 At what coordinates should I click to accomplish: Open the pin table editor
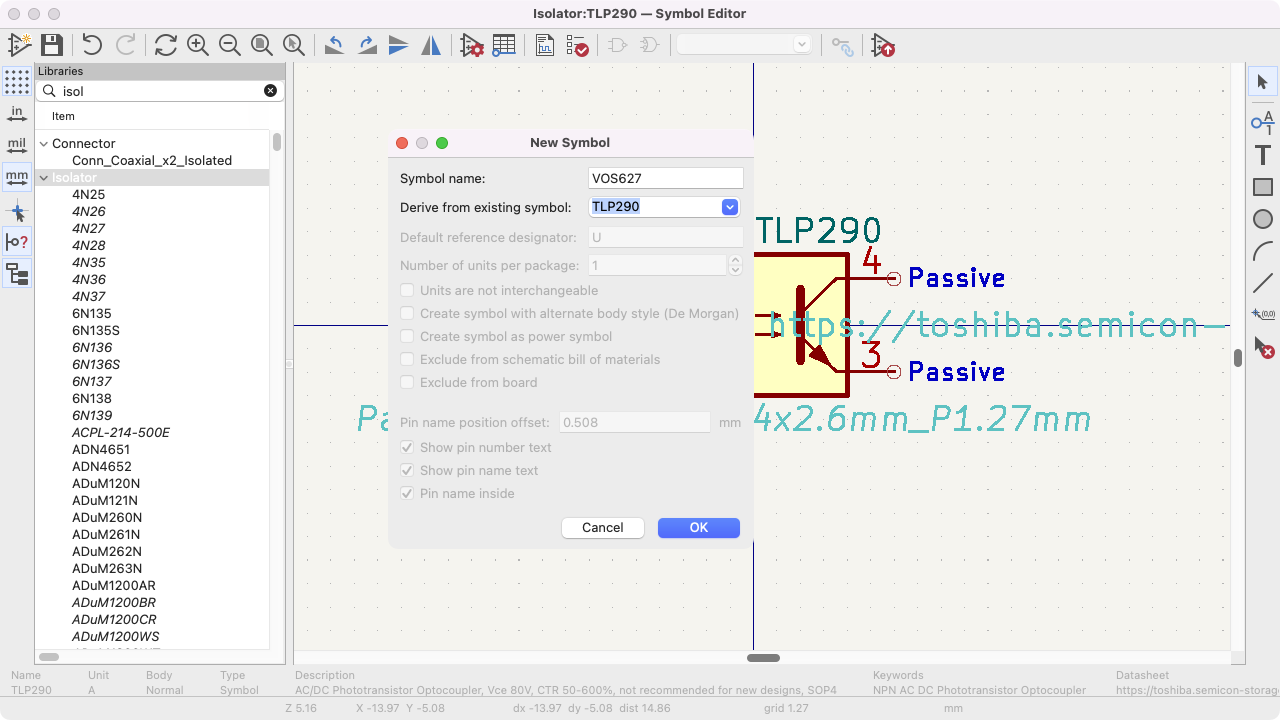pyautogui.click(x=504, y=45)
